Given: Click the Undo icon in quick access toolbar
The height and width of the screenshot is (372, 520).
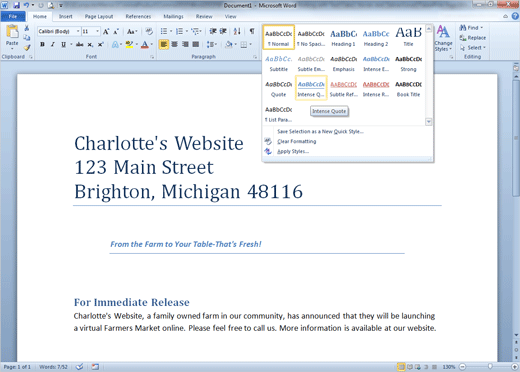Looking at the screenshot, I should point(26,5).
